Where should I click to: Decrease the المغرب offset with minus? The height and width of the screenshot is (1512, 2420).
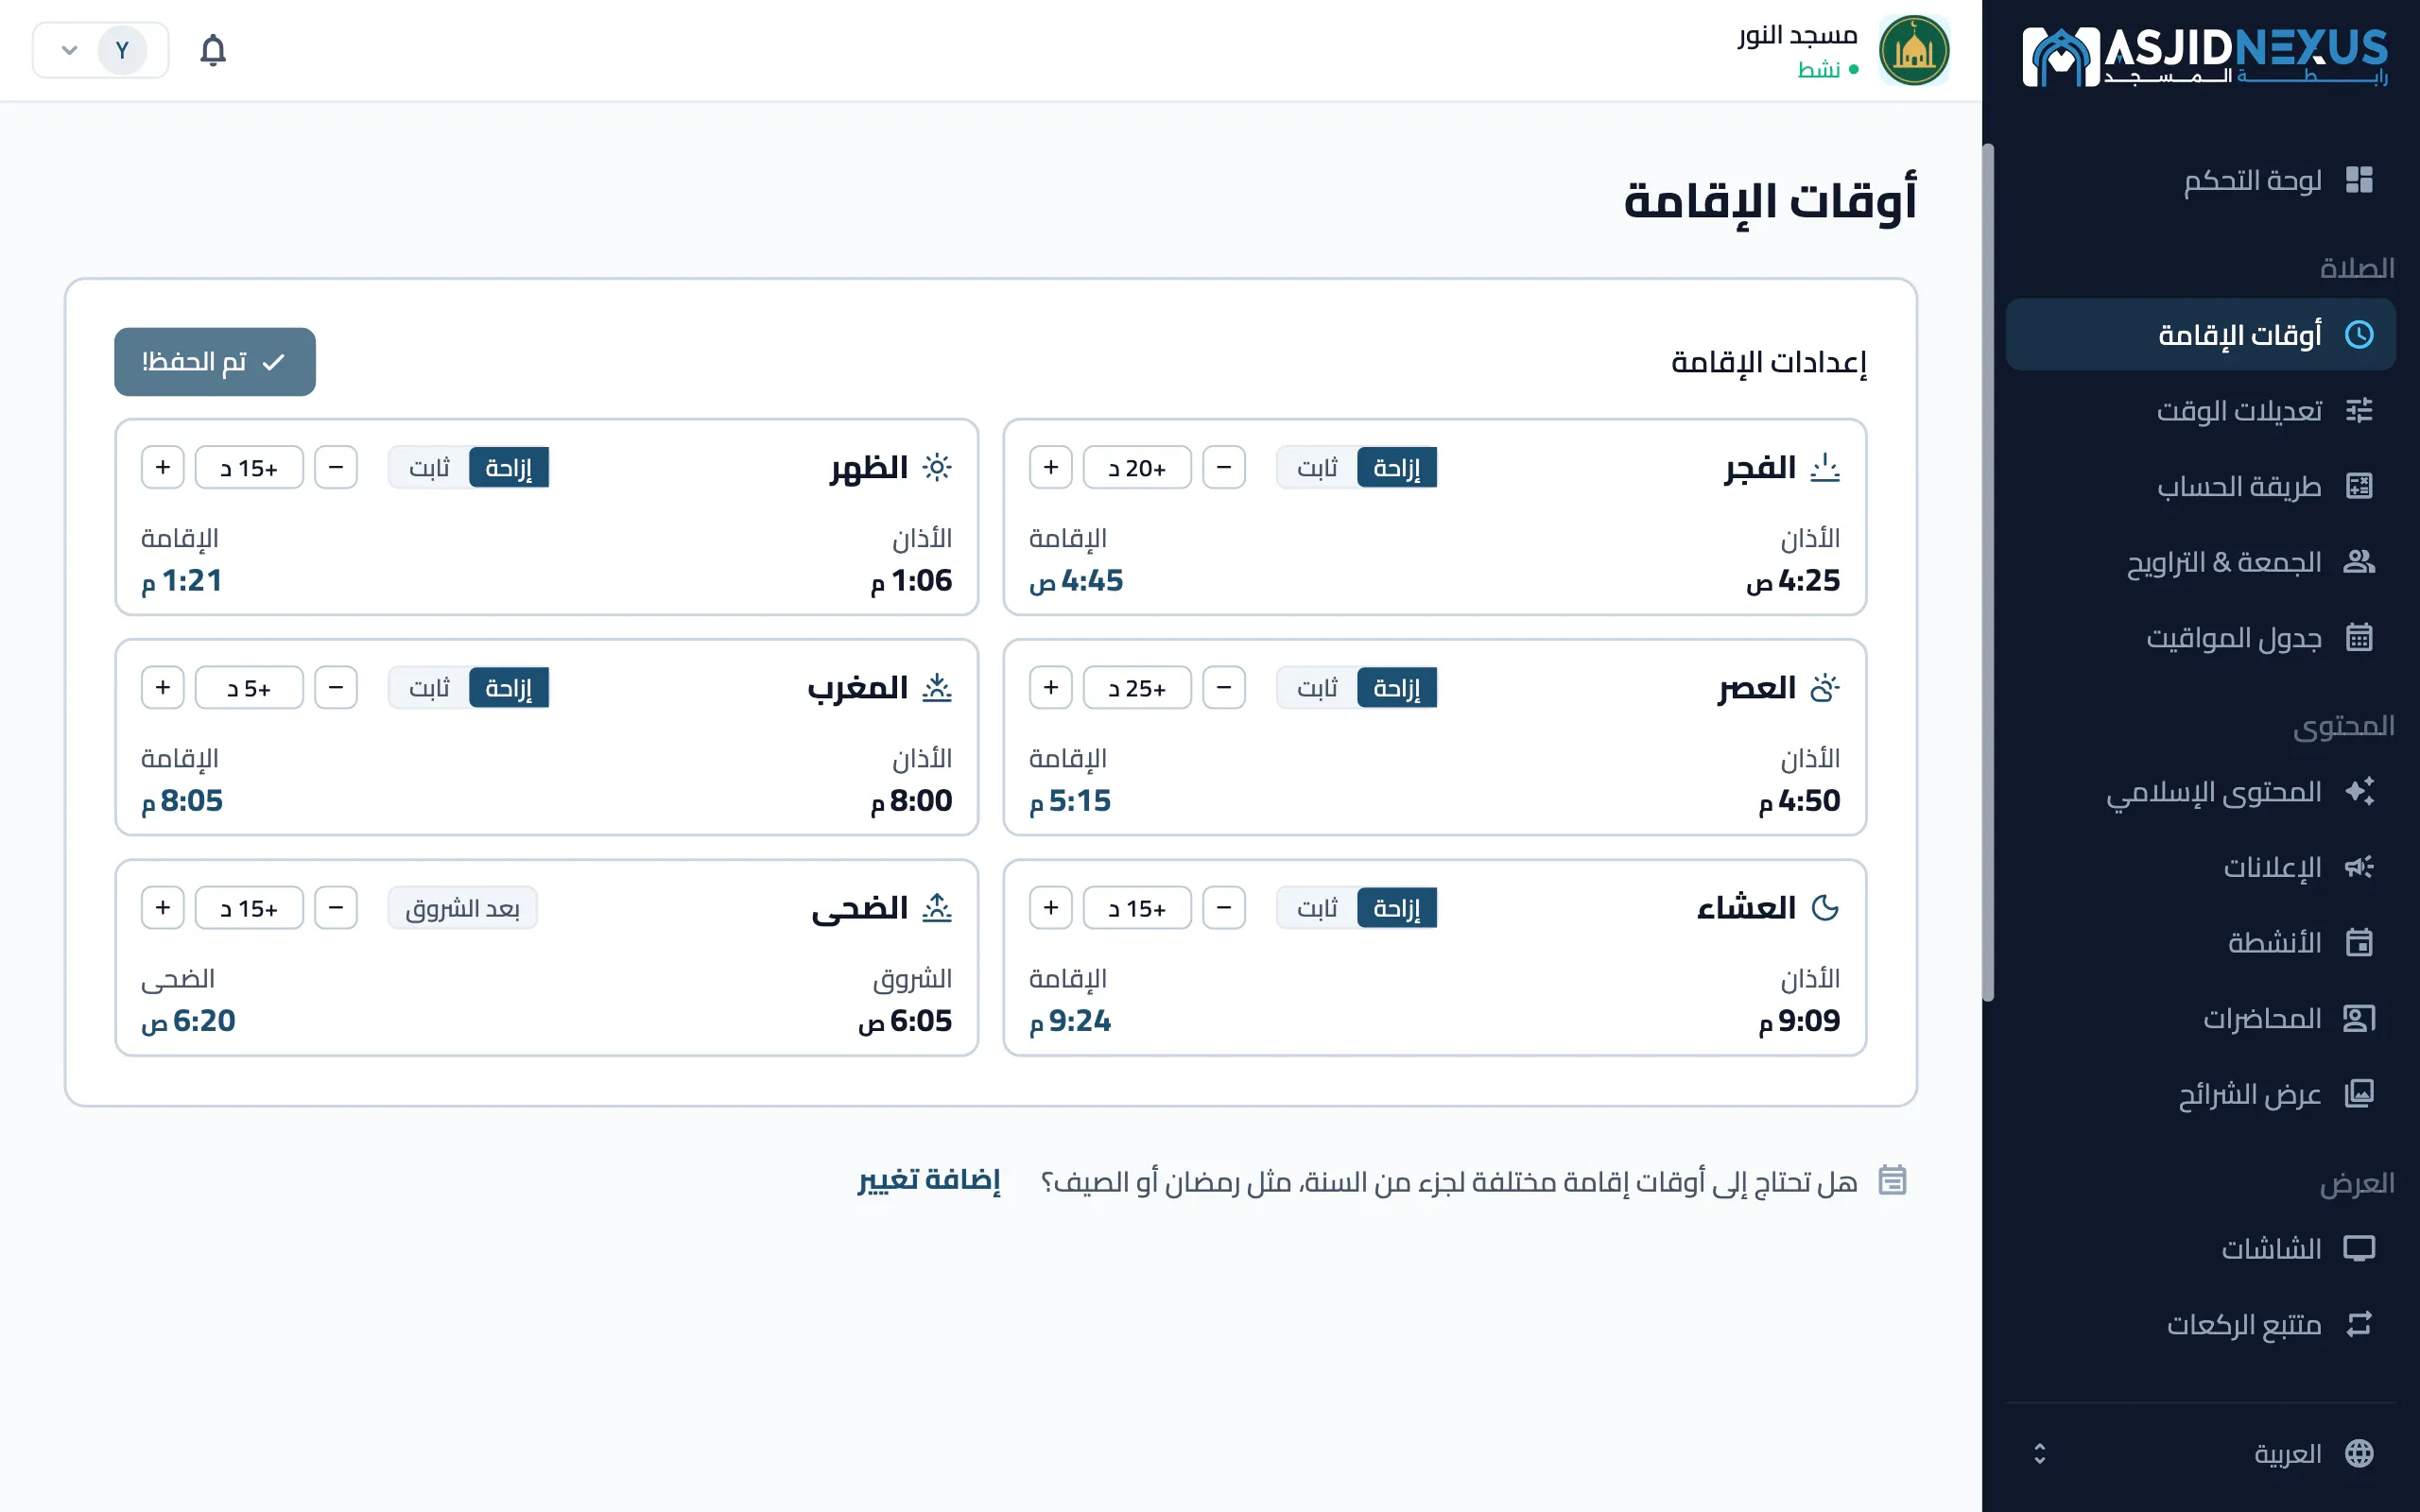click(336, 688)
